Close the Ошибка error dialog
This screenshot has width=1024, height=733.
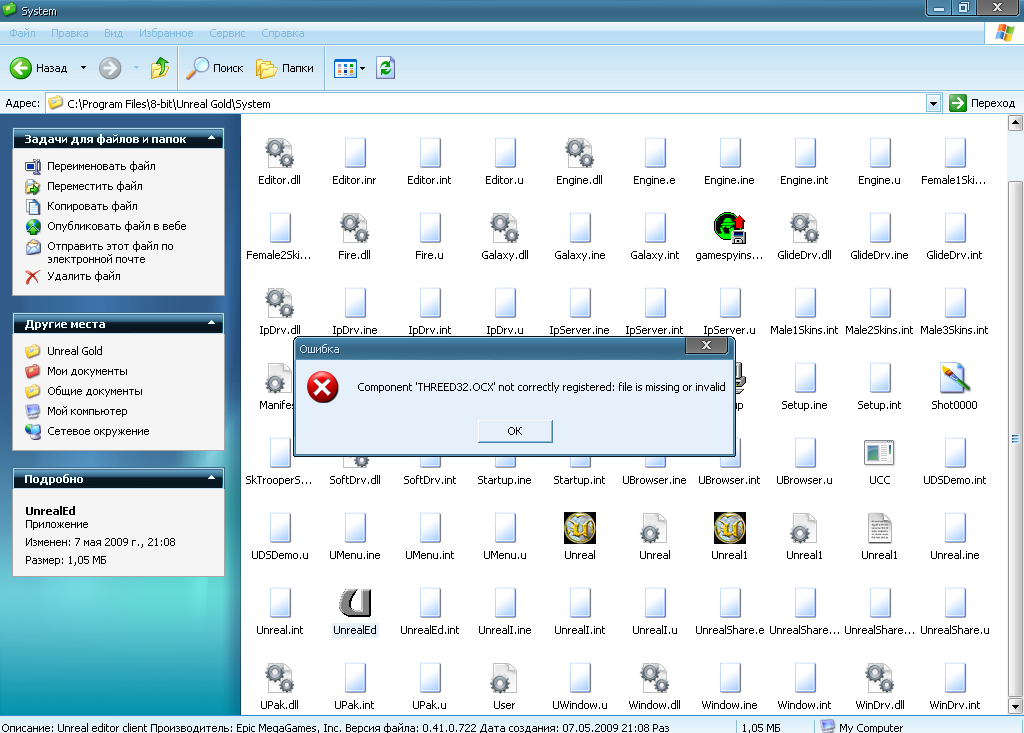click(x=706, y=346)
